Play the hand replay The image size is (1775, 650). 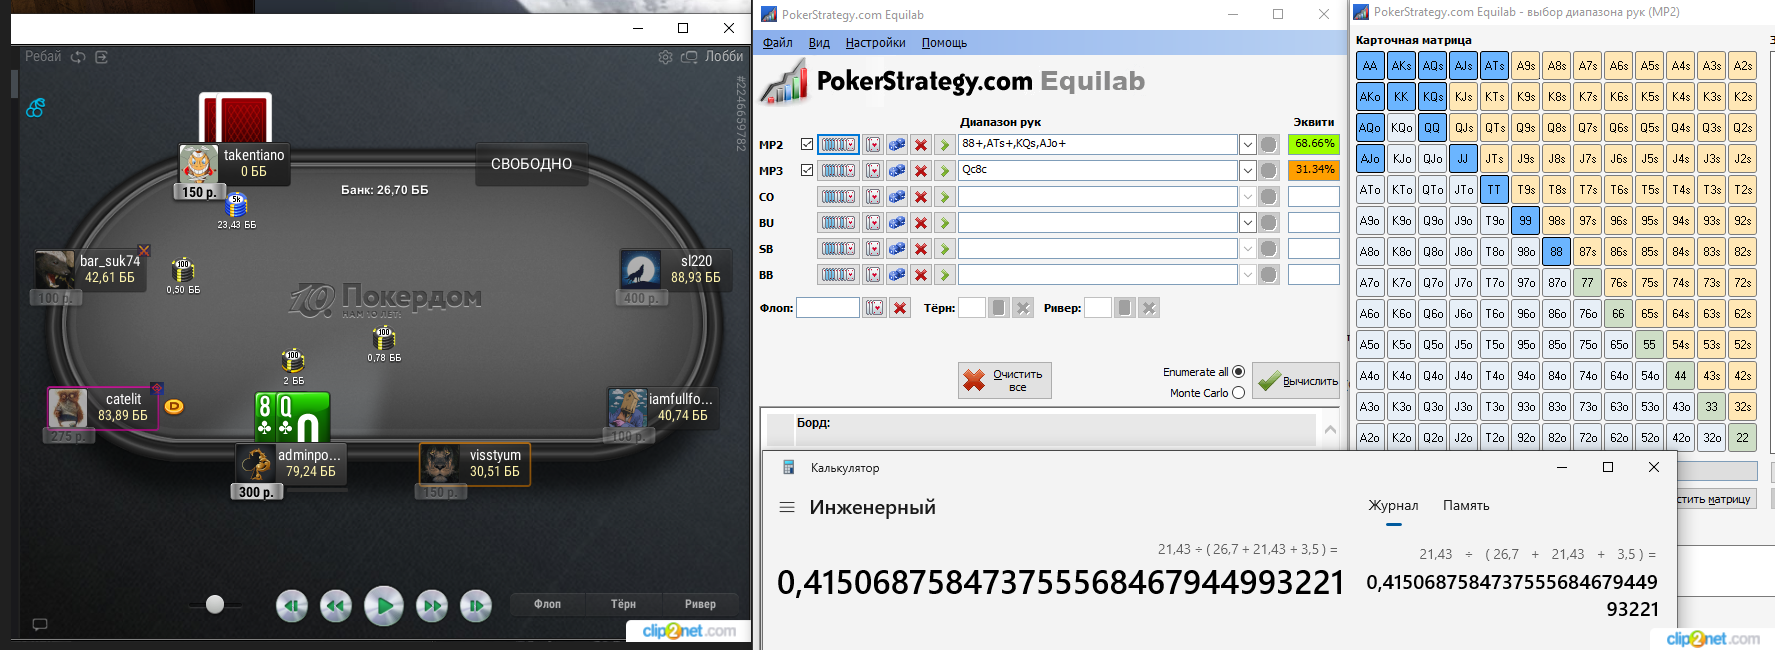(x=384, y=605)
